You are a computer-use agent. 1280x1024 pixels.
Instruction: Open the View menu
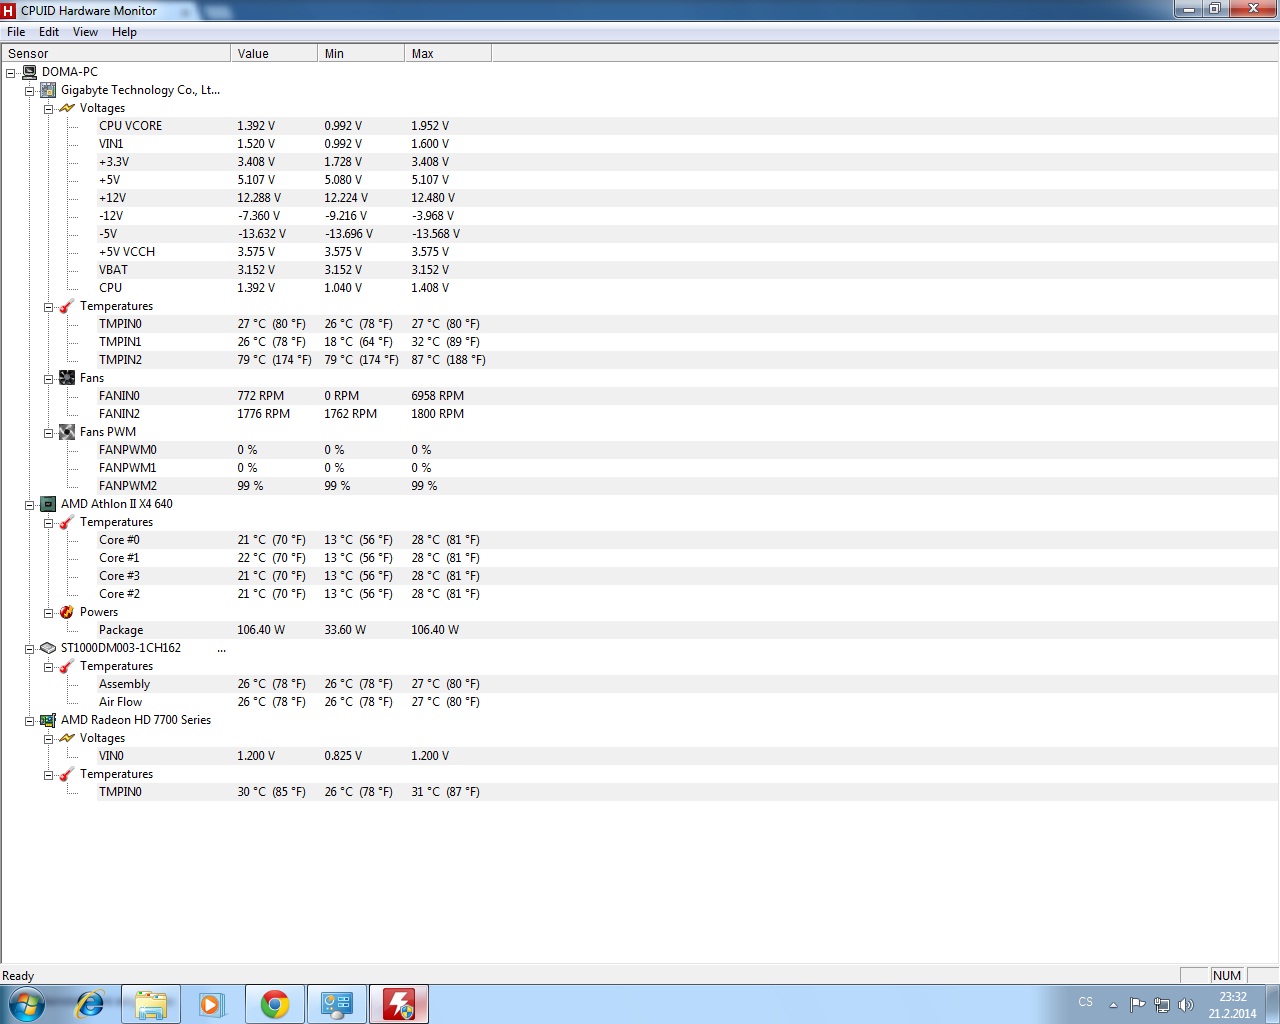[86, 32]
